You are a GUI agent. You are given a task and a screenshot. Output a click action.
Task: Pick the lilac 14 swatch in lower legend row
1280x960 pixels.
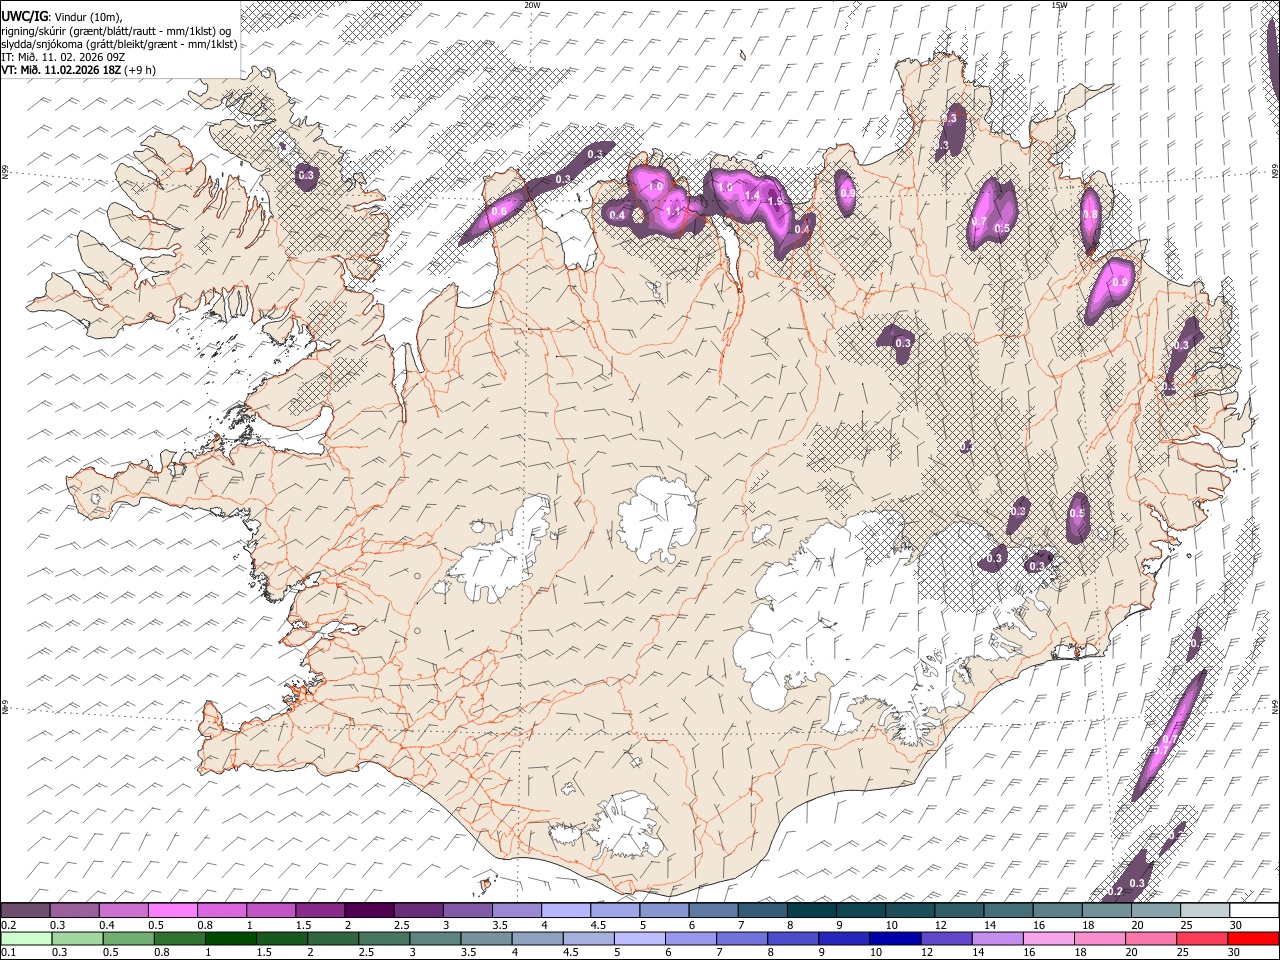pyautogui.click(x=997, y=938)
